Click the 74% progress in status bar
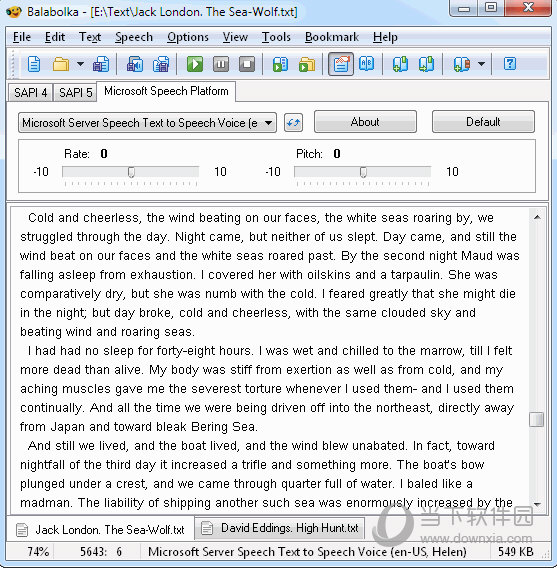This screenshot has width=557, height=568. 38,552
